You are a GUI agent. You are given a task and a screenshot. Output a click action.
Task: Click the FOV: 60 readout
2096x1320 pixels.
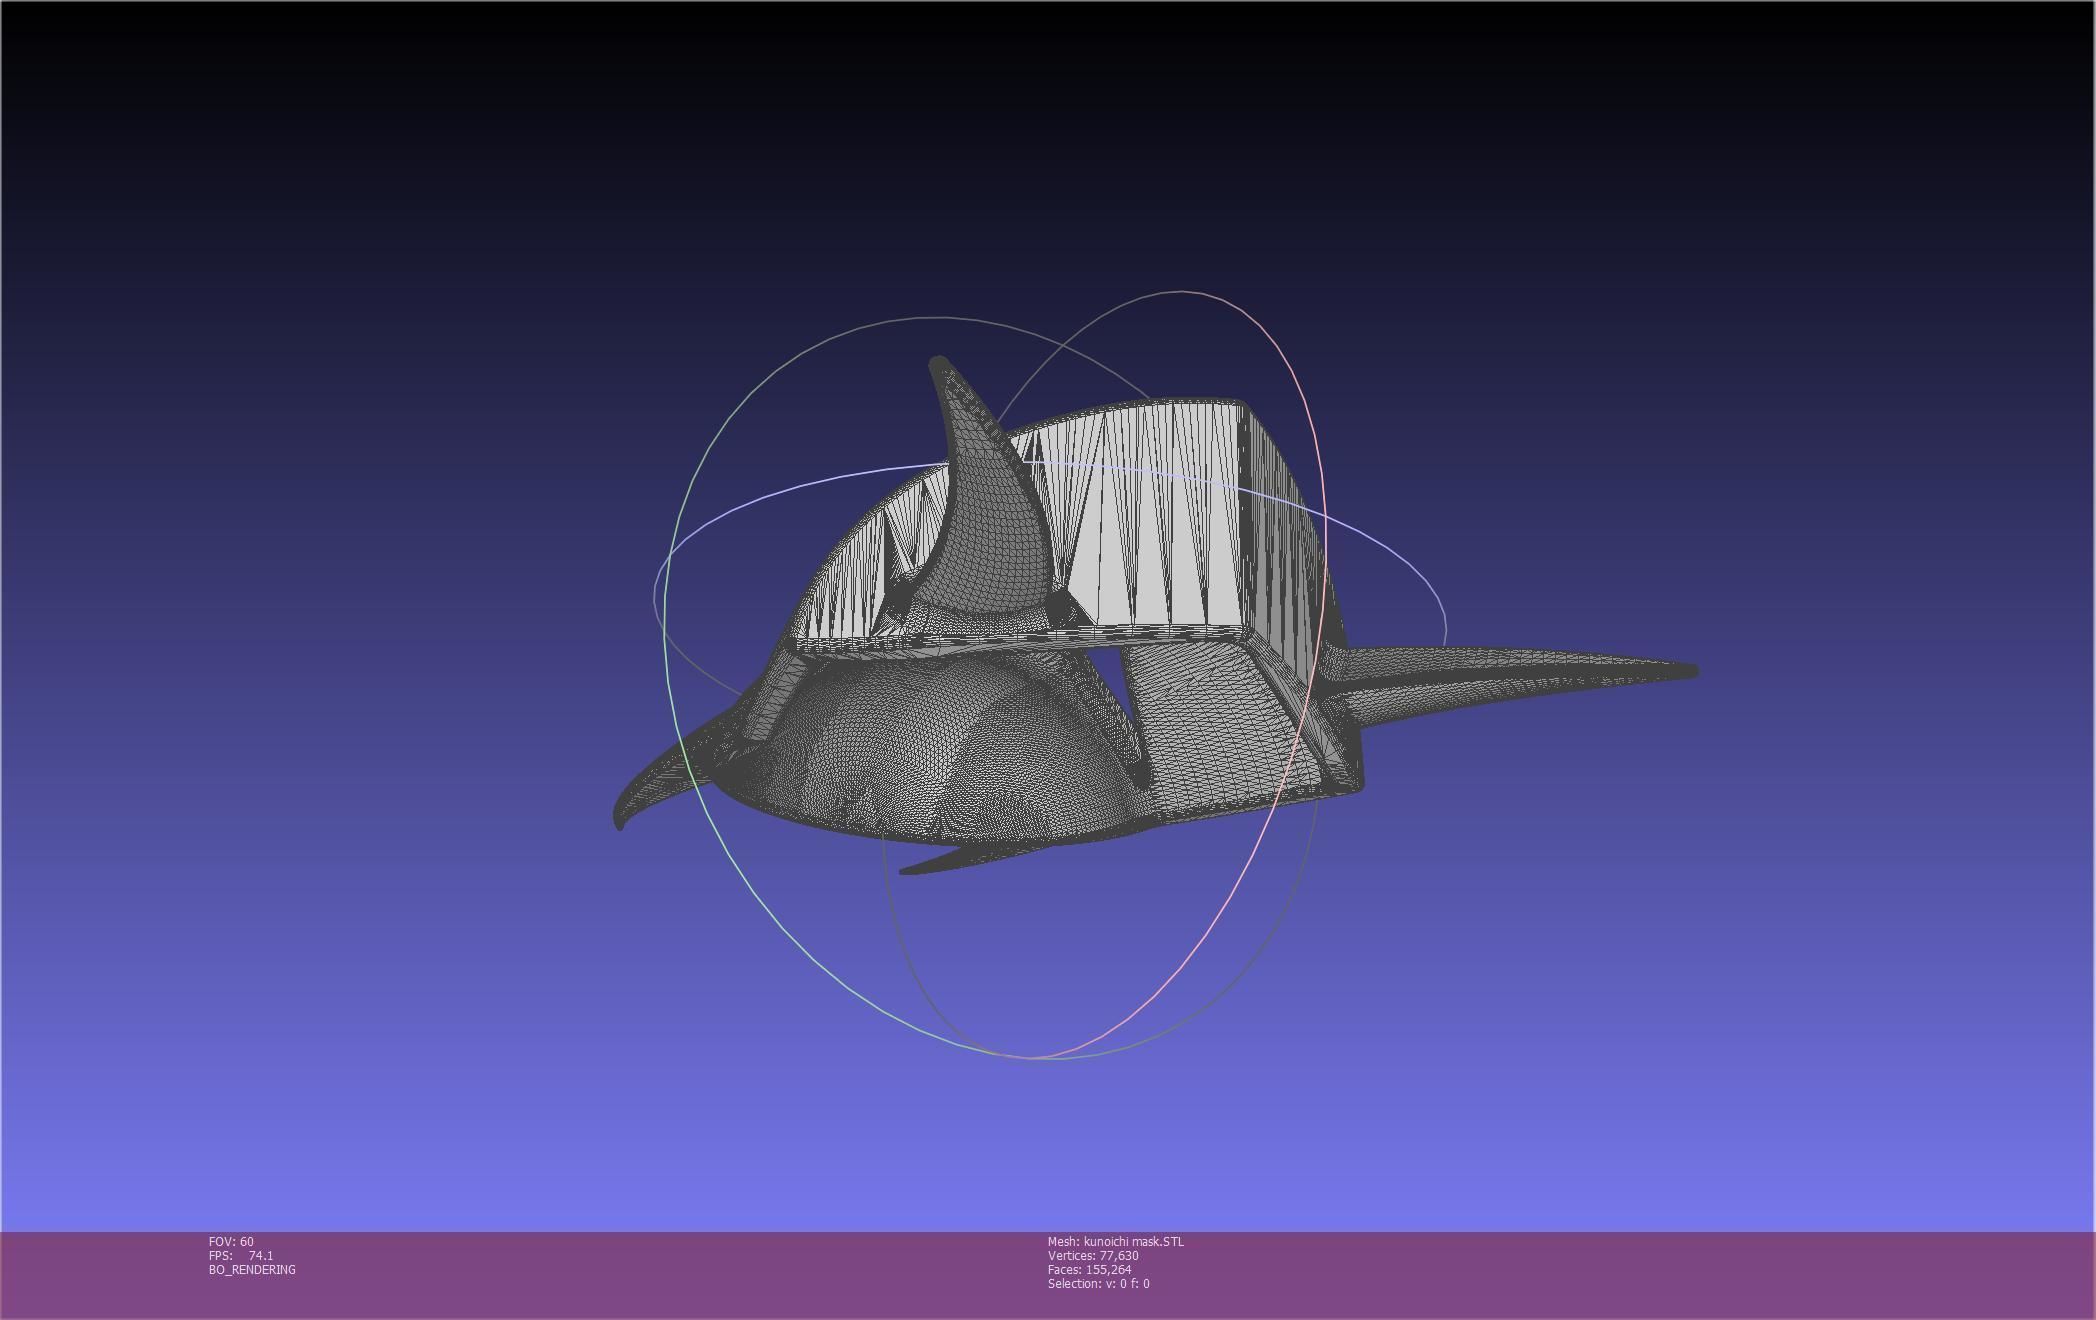pos(231,1242)
